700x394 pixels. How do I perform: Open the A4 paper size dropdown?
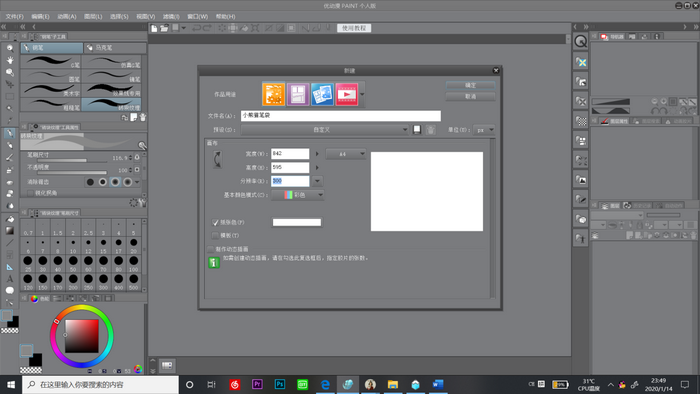346,154
